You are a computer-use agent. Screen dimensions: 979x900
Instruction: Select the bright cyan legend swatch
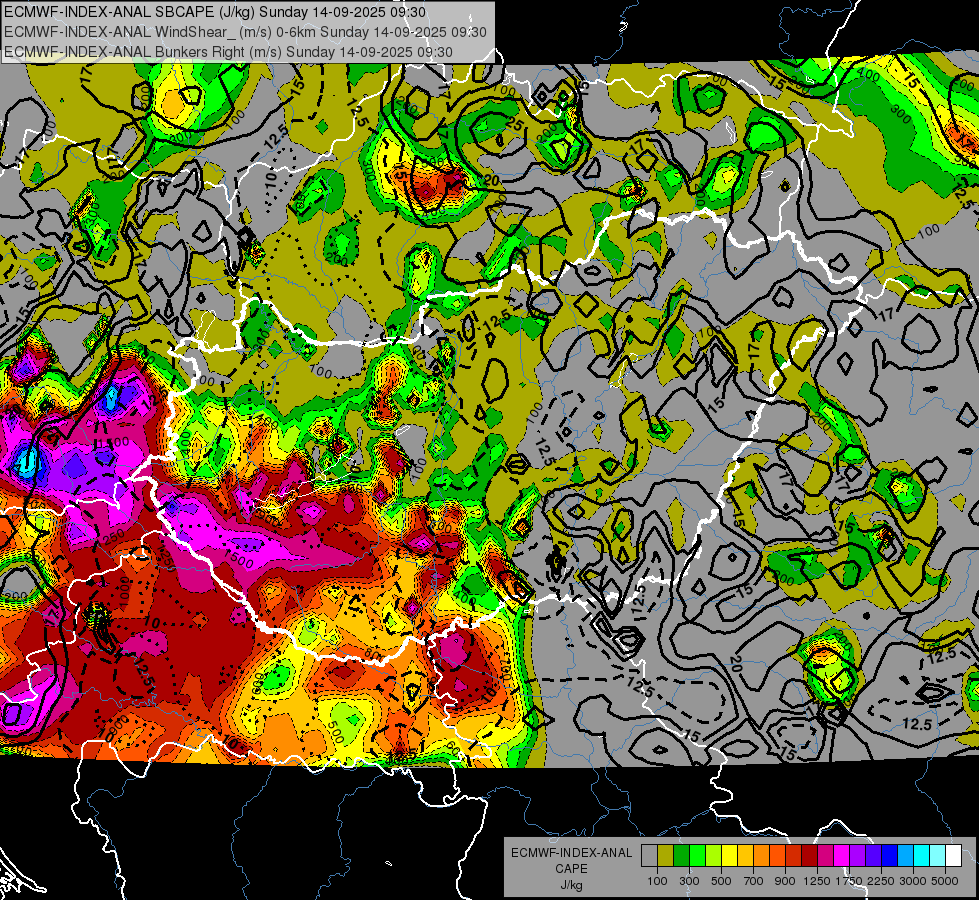click(x=921, y=856)
